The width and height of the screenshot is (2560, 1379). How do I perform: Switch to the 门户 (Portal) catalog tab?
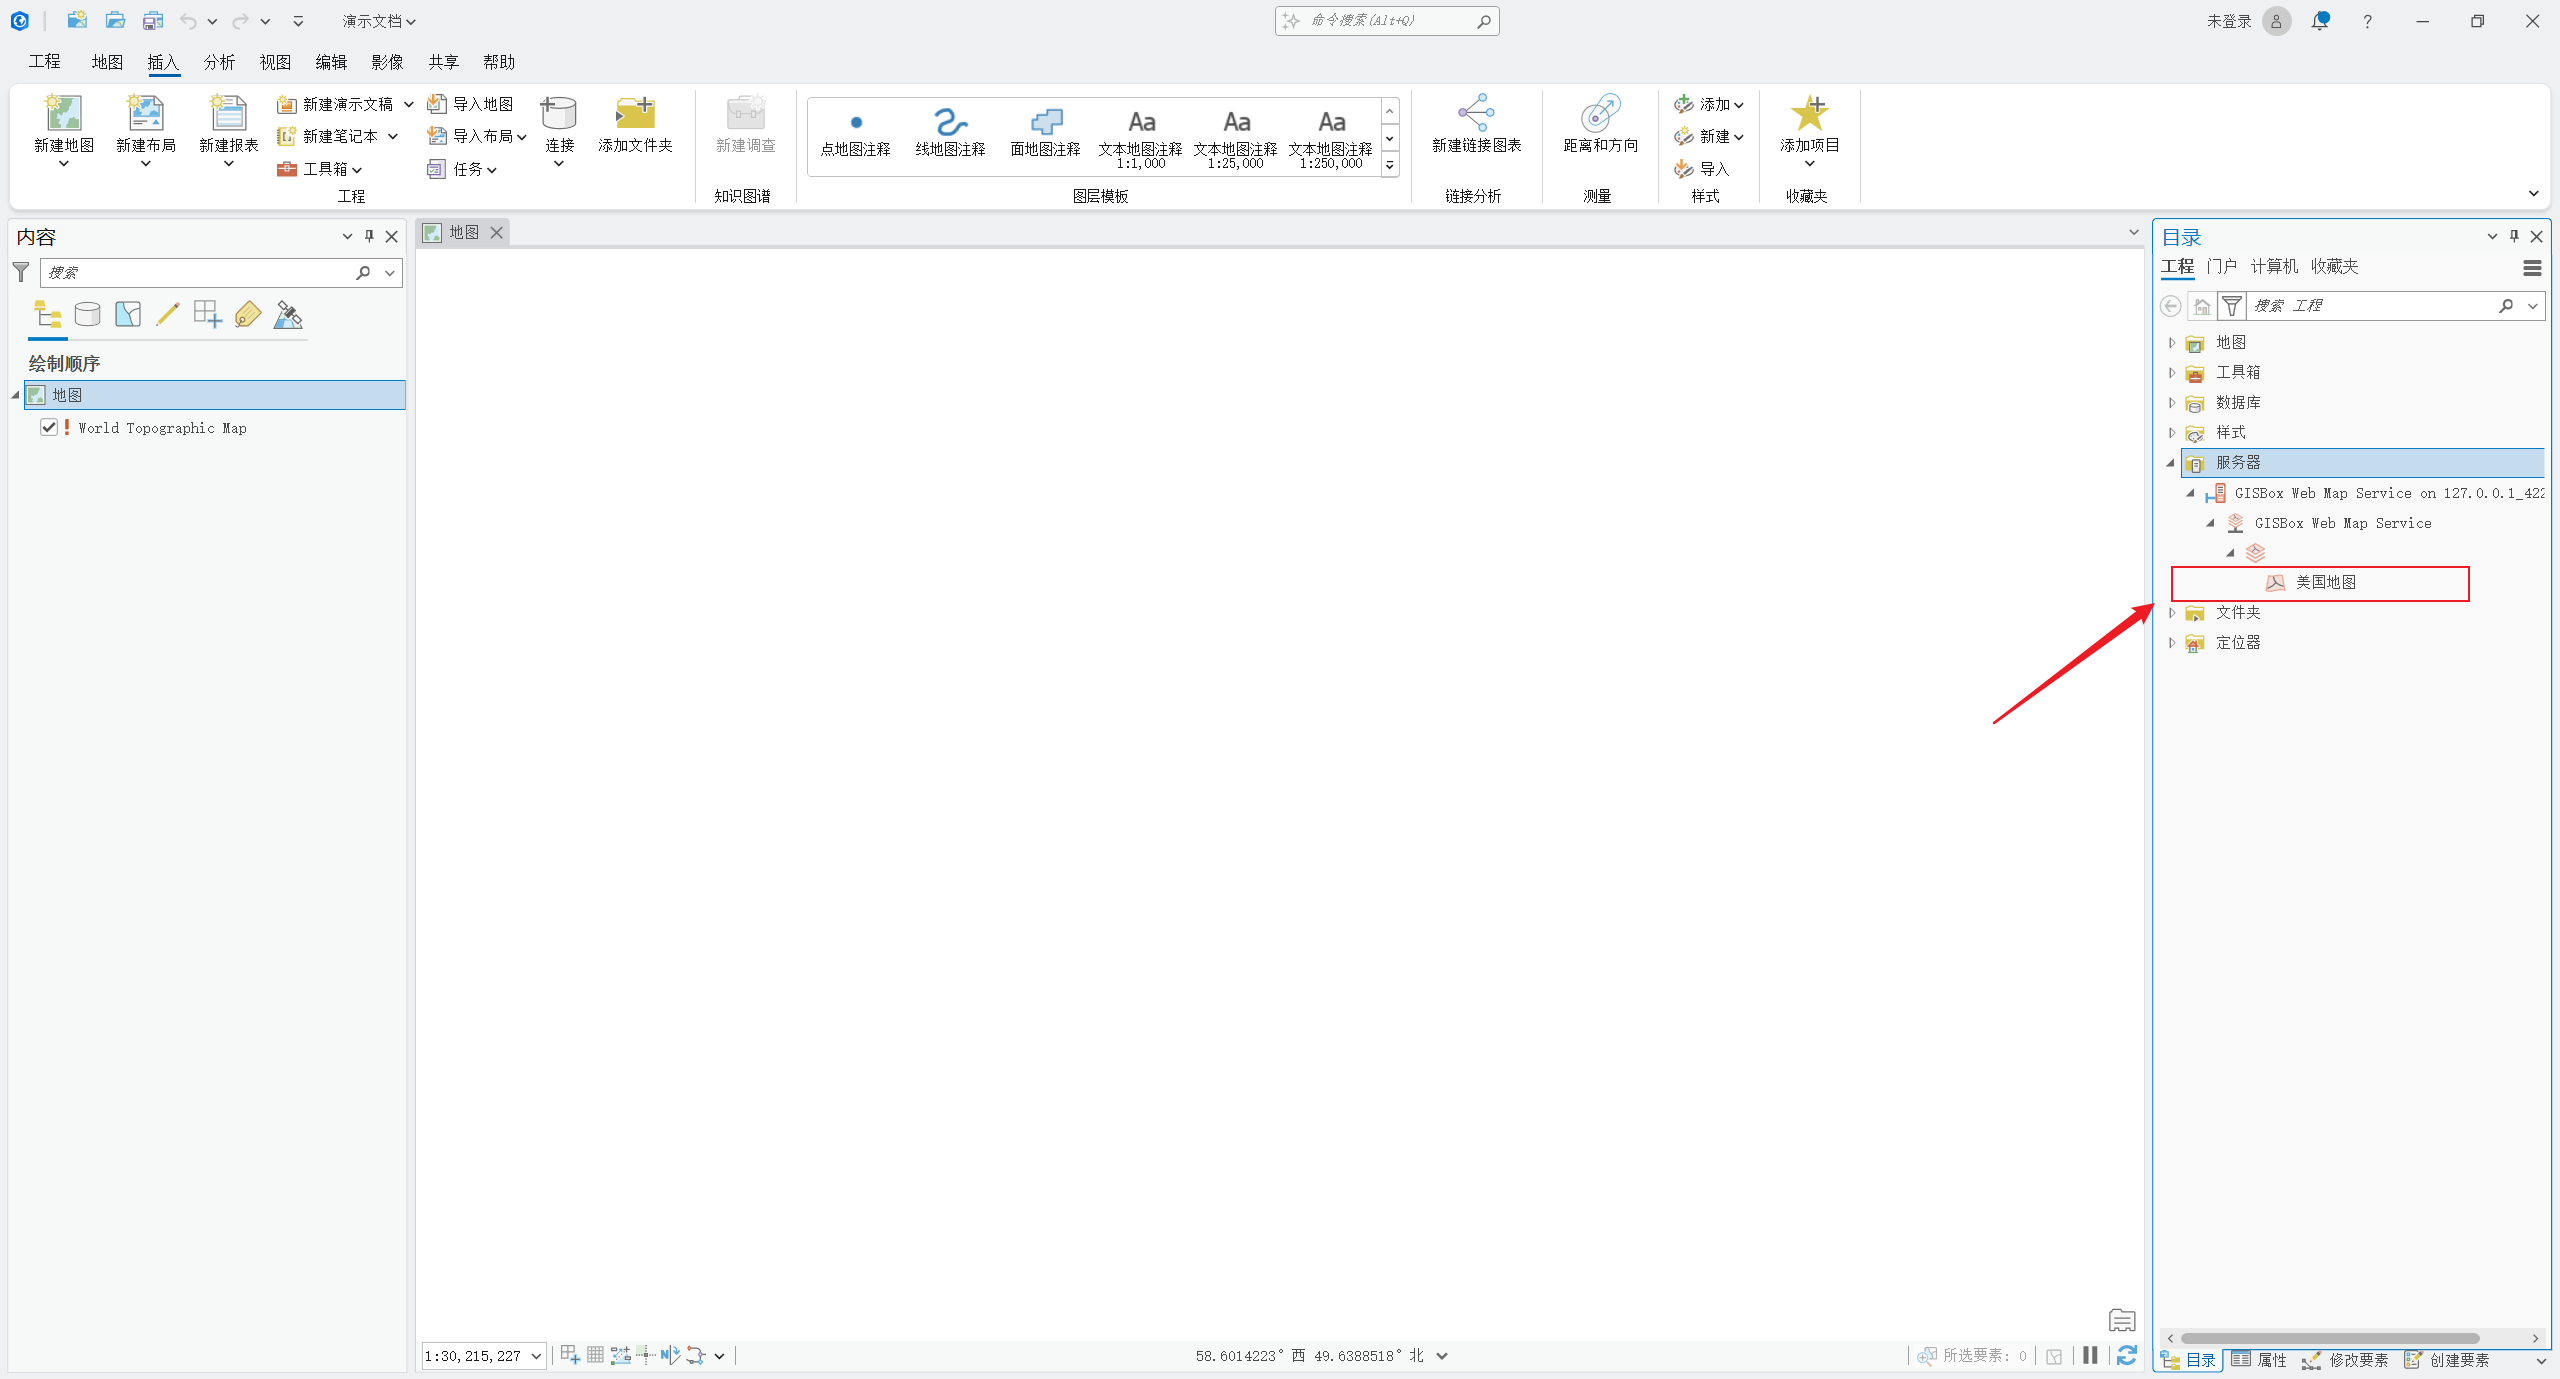[2221, 266]
